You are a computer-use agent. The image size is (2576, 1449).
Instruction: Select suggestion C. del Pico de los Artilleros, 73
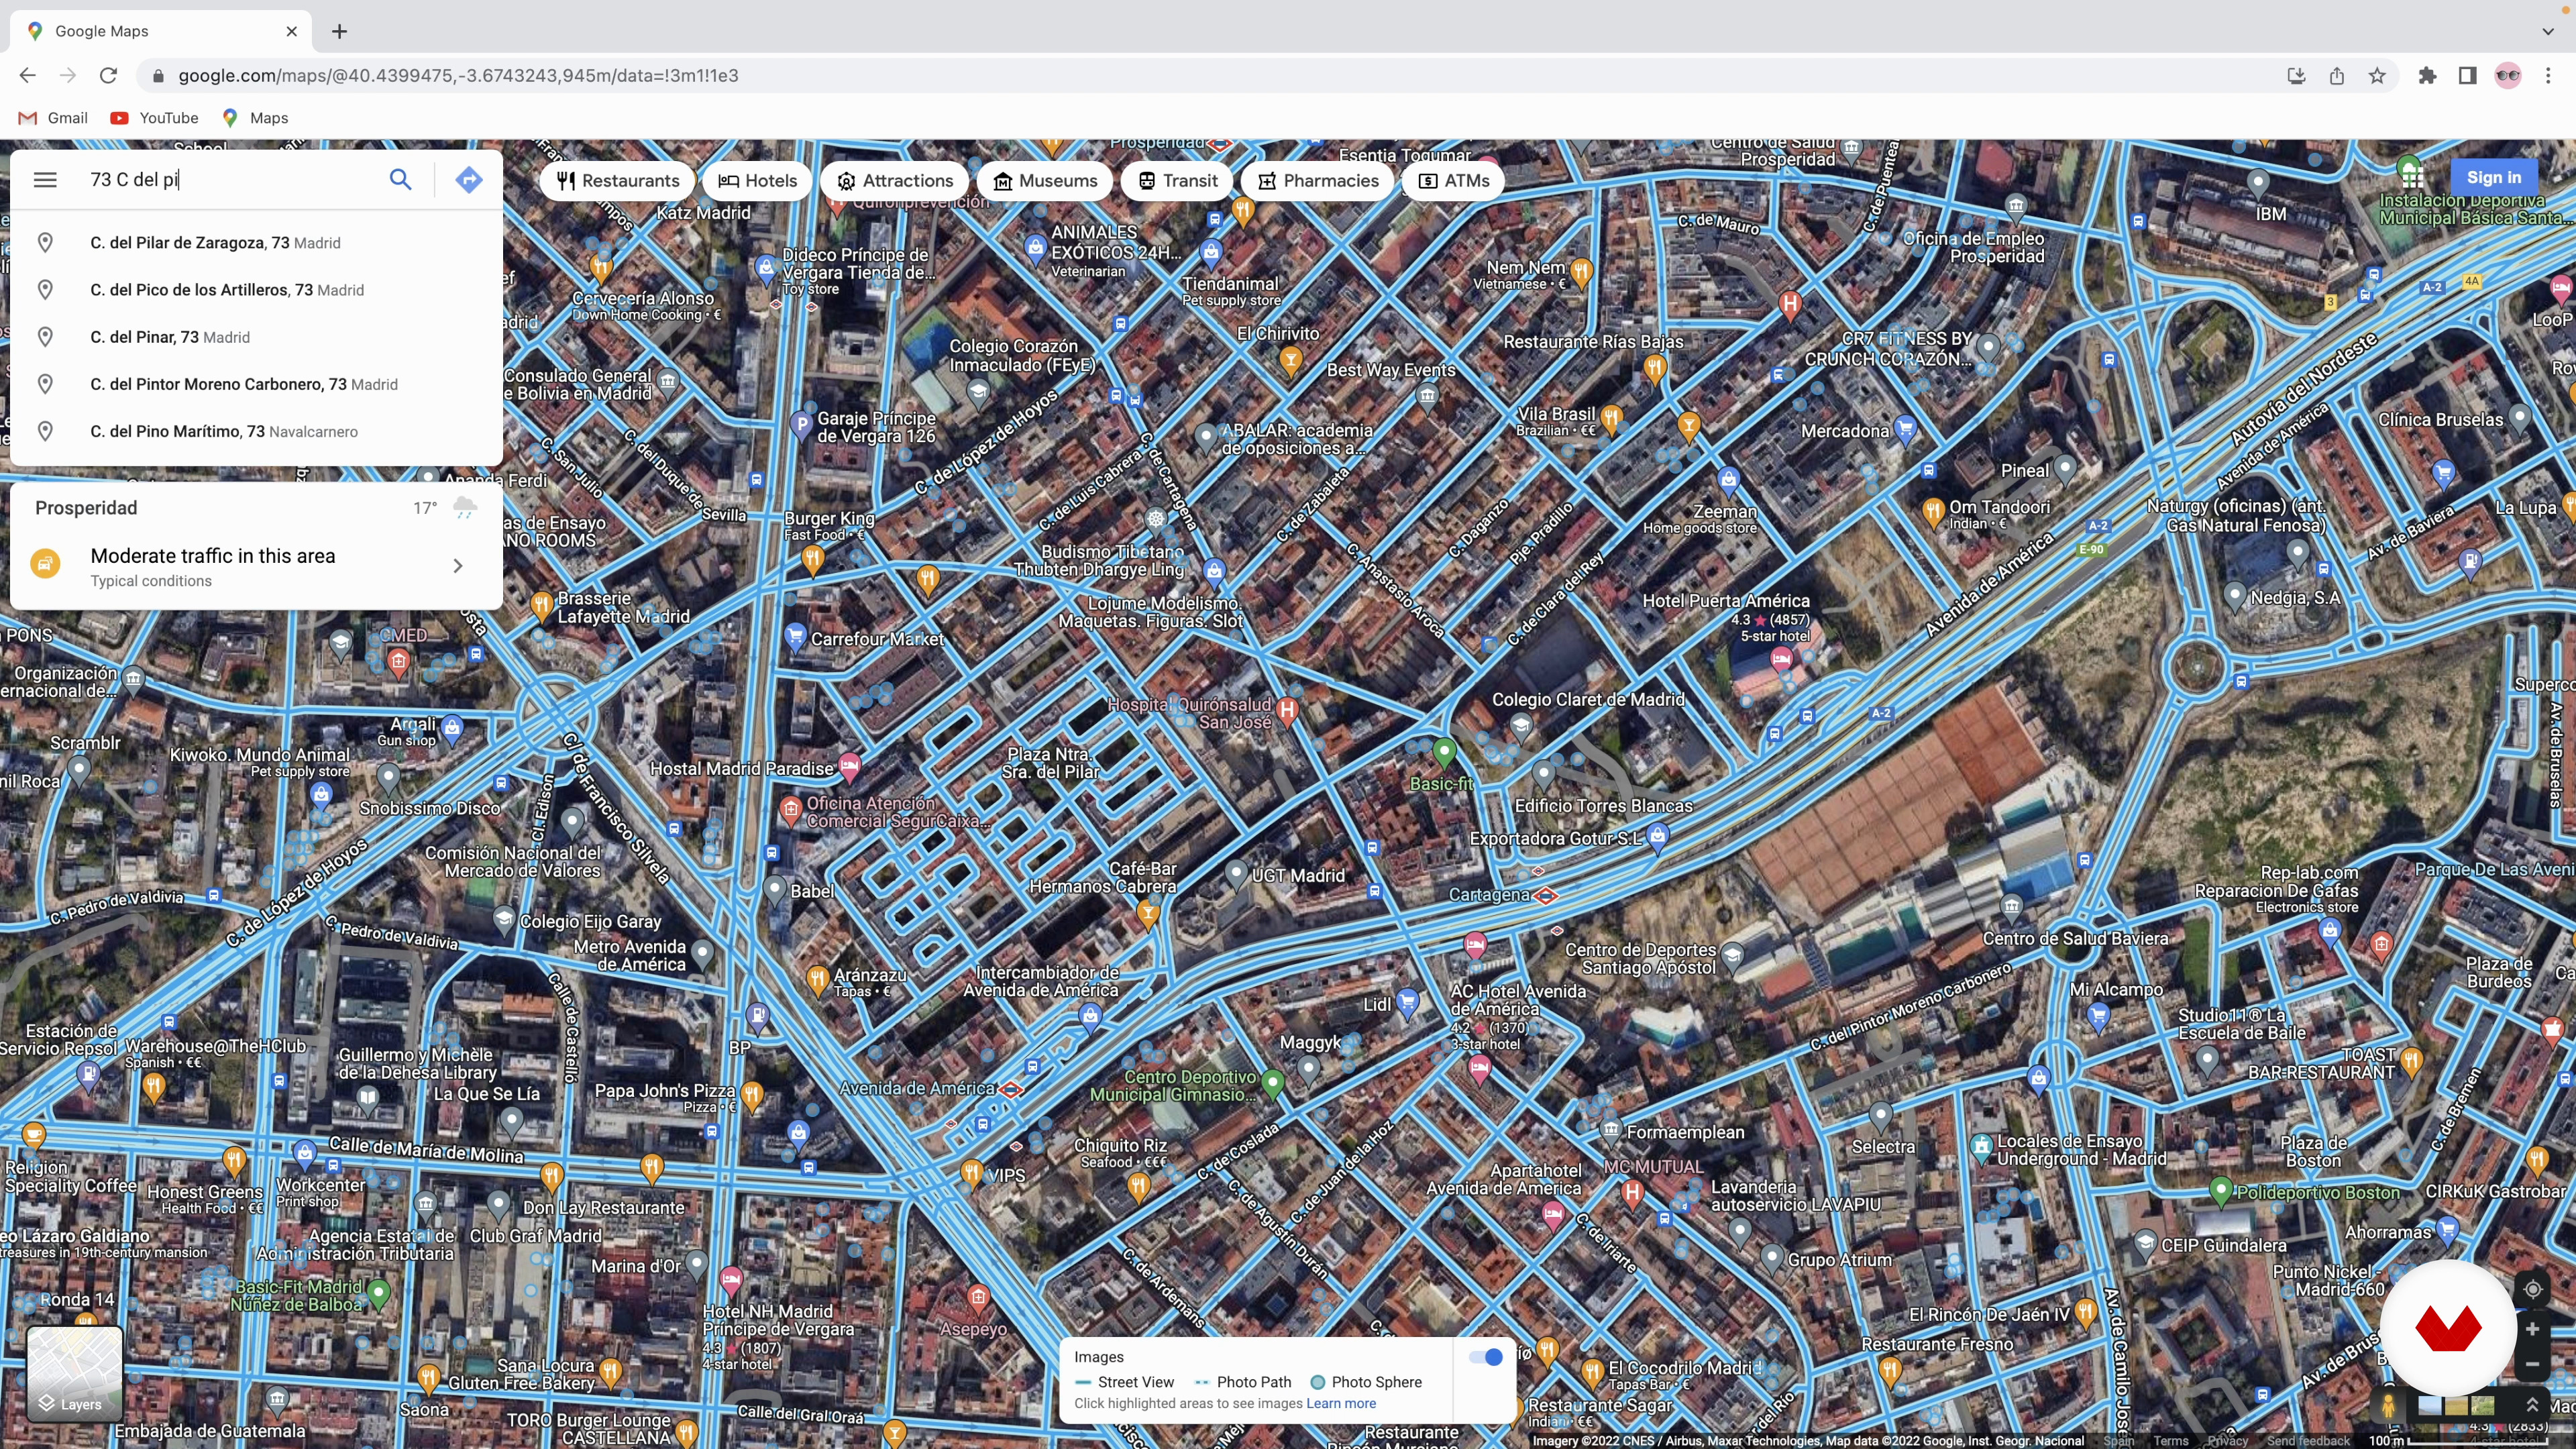pos(256,290)
